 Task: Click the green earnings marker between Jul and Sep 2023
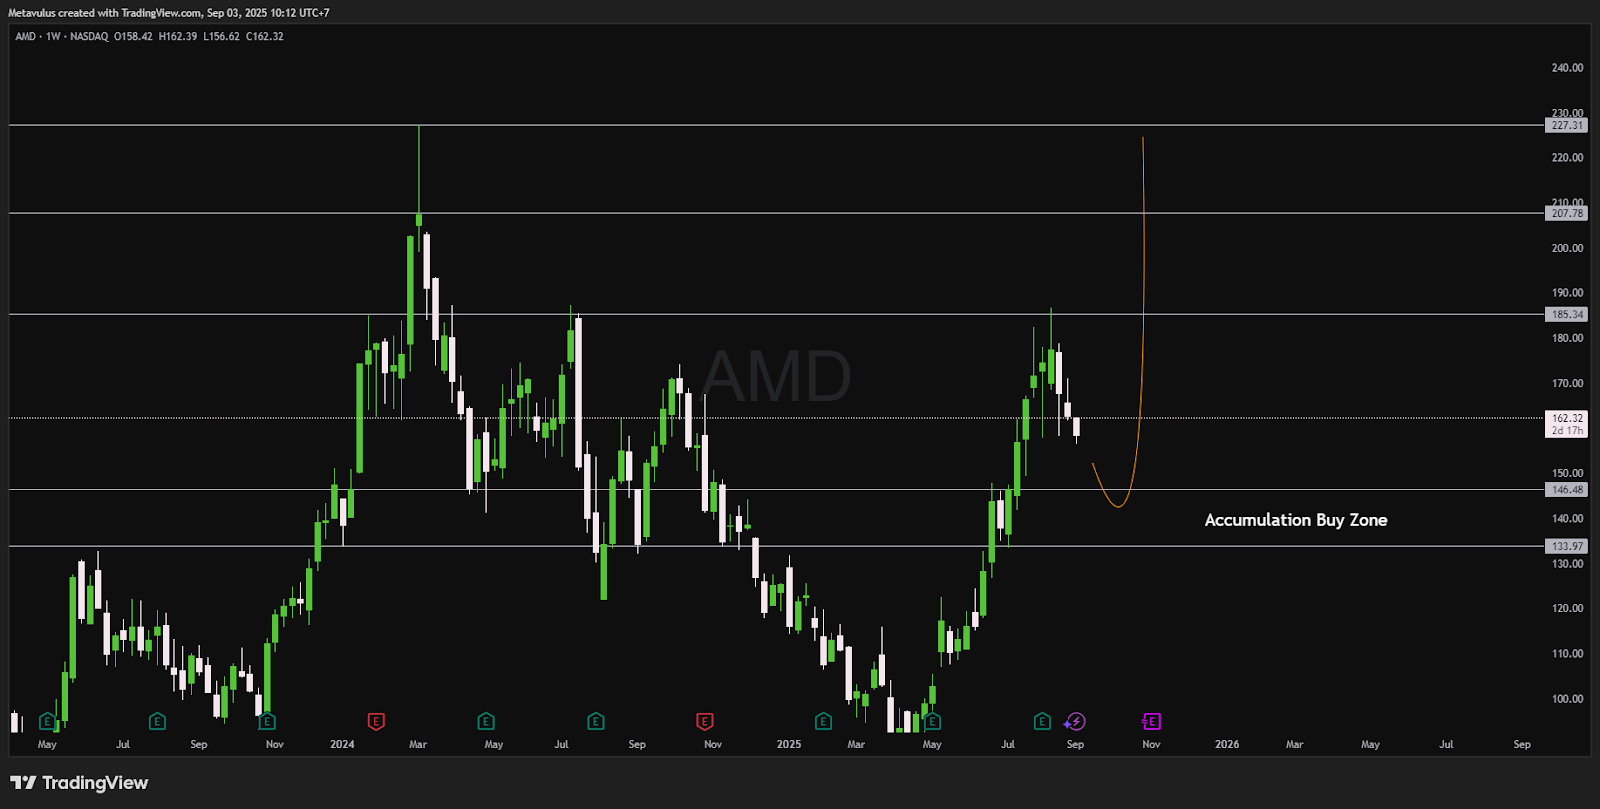point(157,721)
